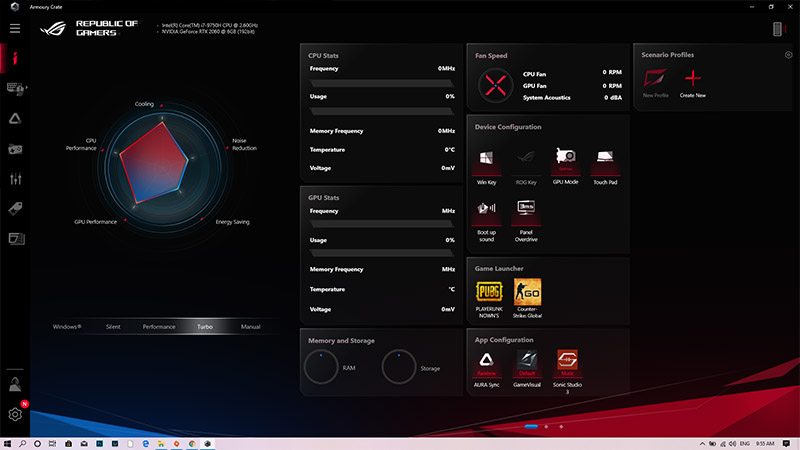Open Aura Sync triangle icon in sidebar
This screenshot has width=800, height=450.
tap(16, 118)
